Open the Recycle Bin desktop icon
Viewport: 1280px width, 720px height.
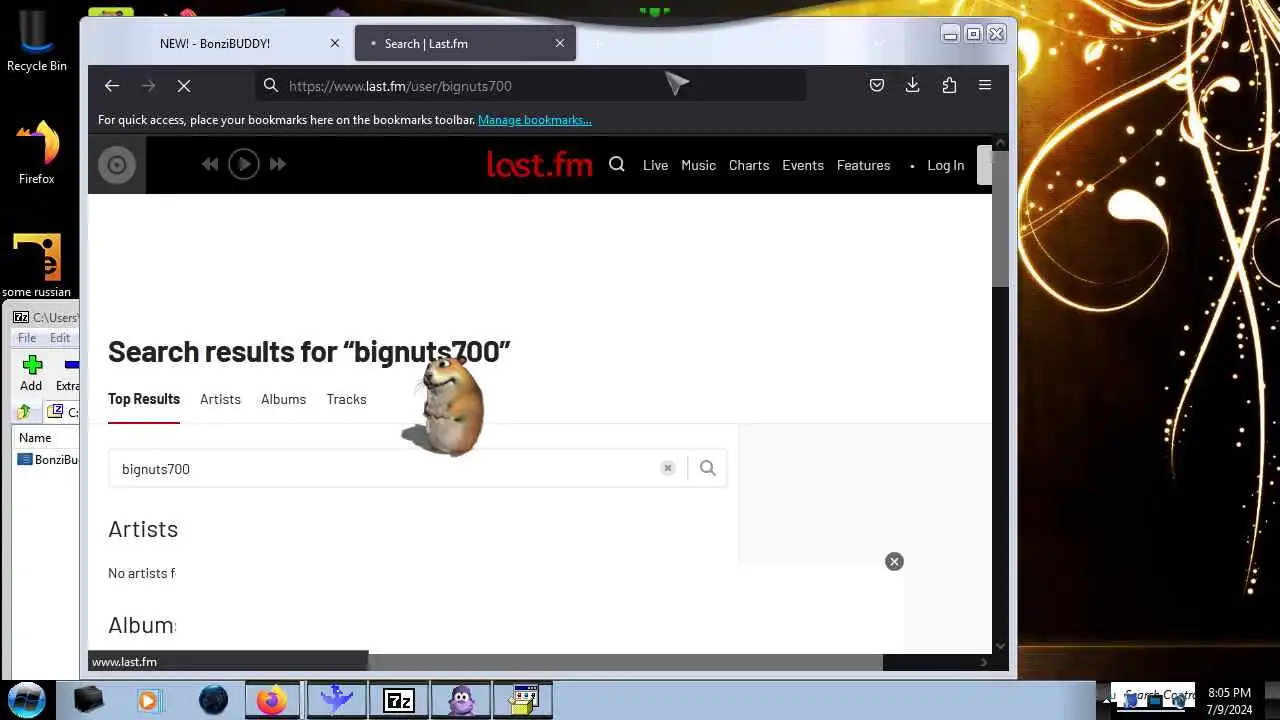37,41
